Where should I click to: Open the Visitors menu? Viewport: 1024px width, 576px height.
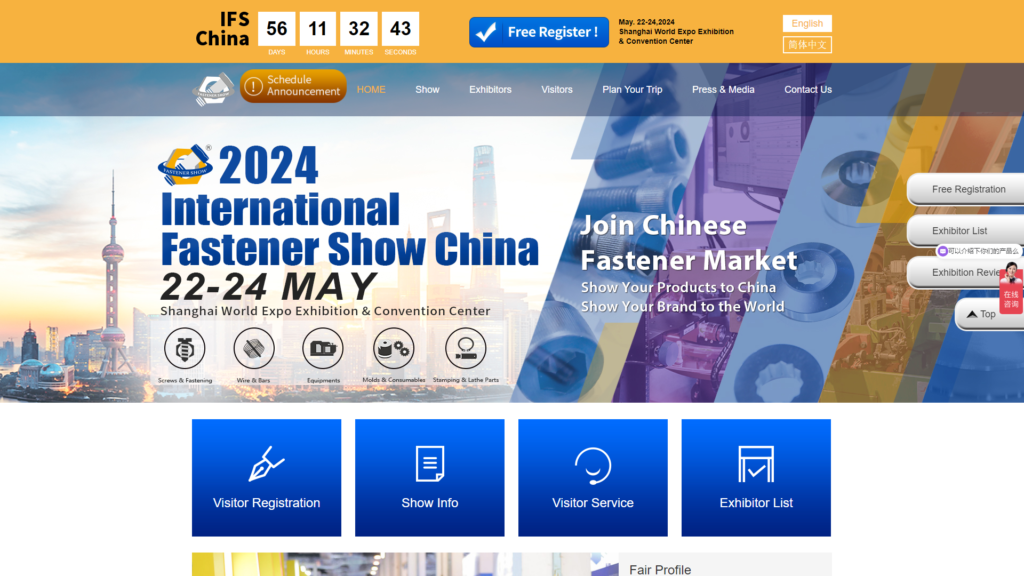(556, 89)
